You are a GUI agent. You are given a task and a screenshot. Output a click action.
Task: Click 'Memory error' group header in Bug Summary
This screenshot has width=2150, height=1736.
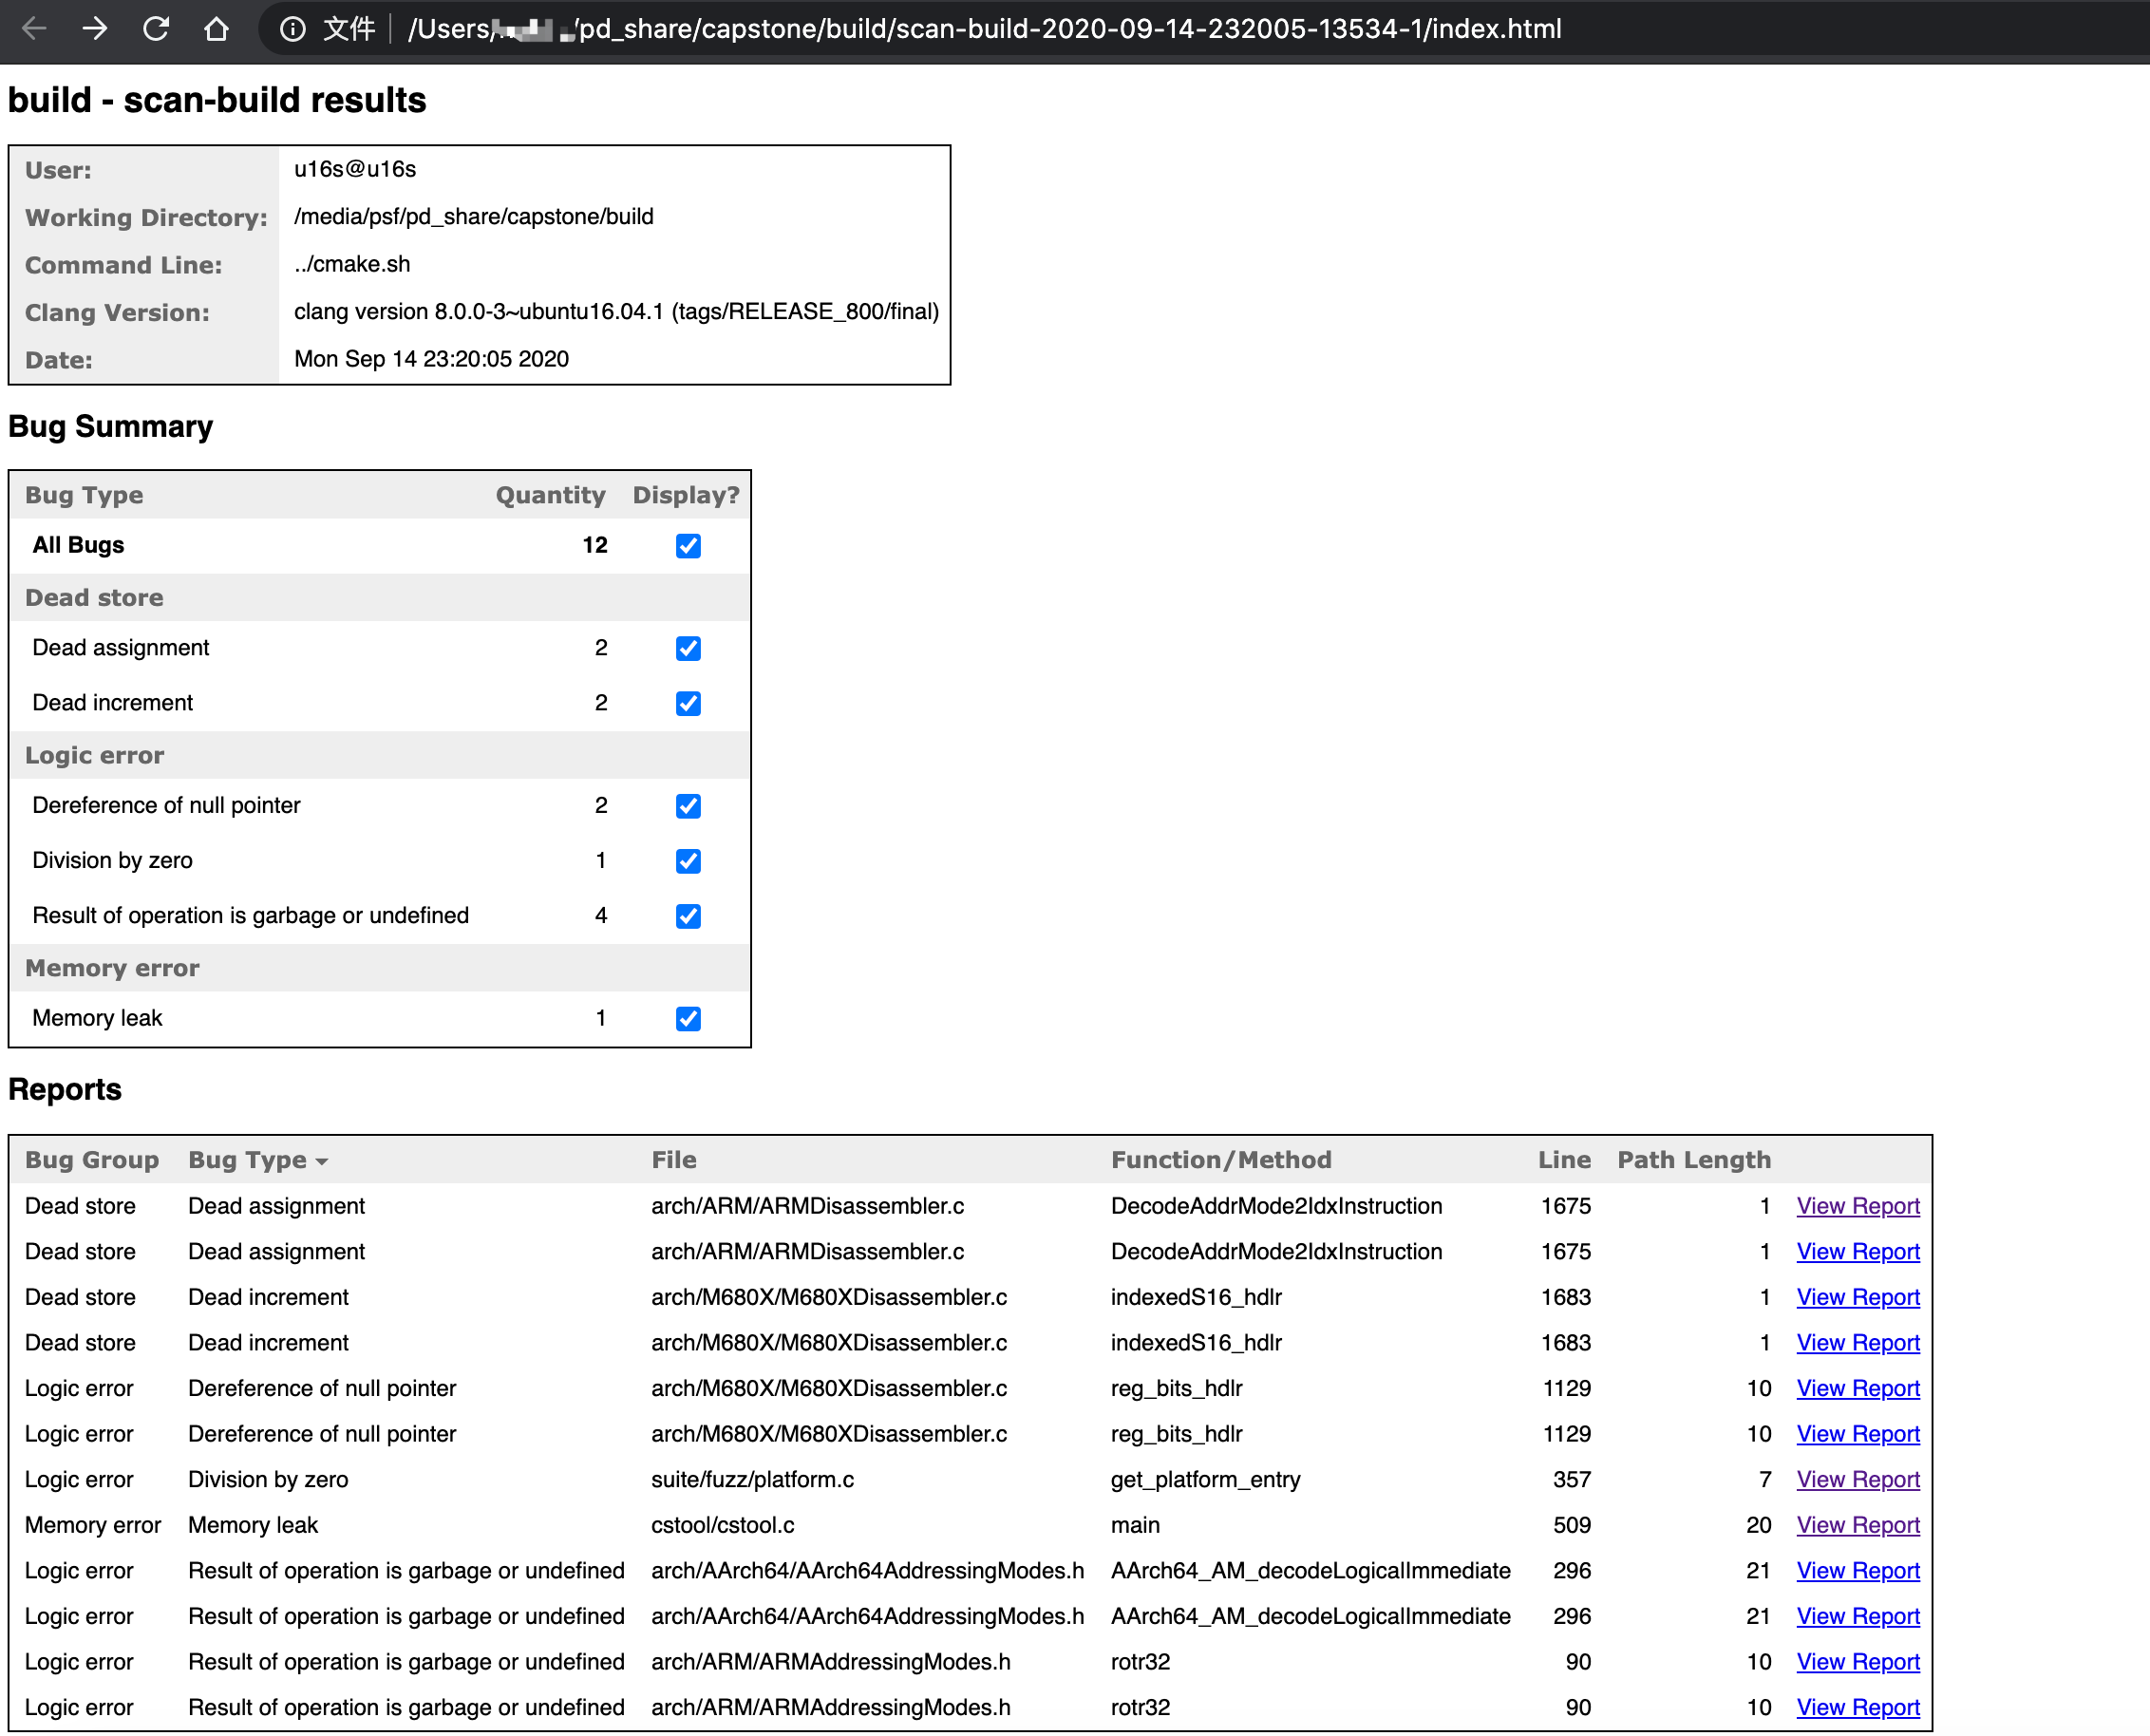112,968
